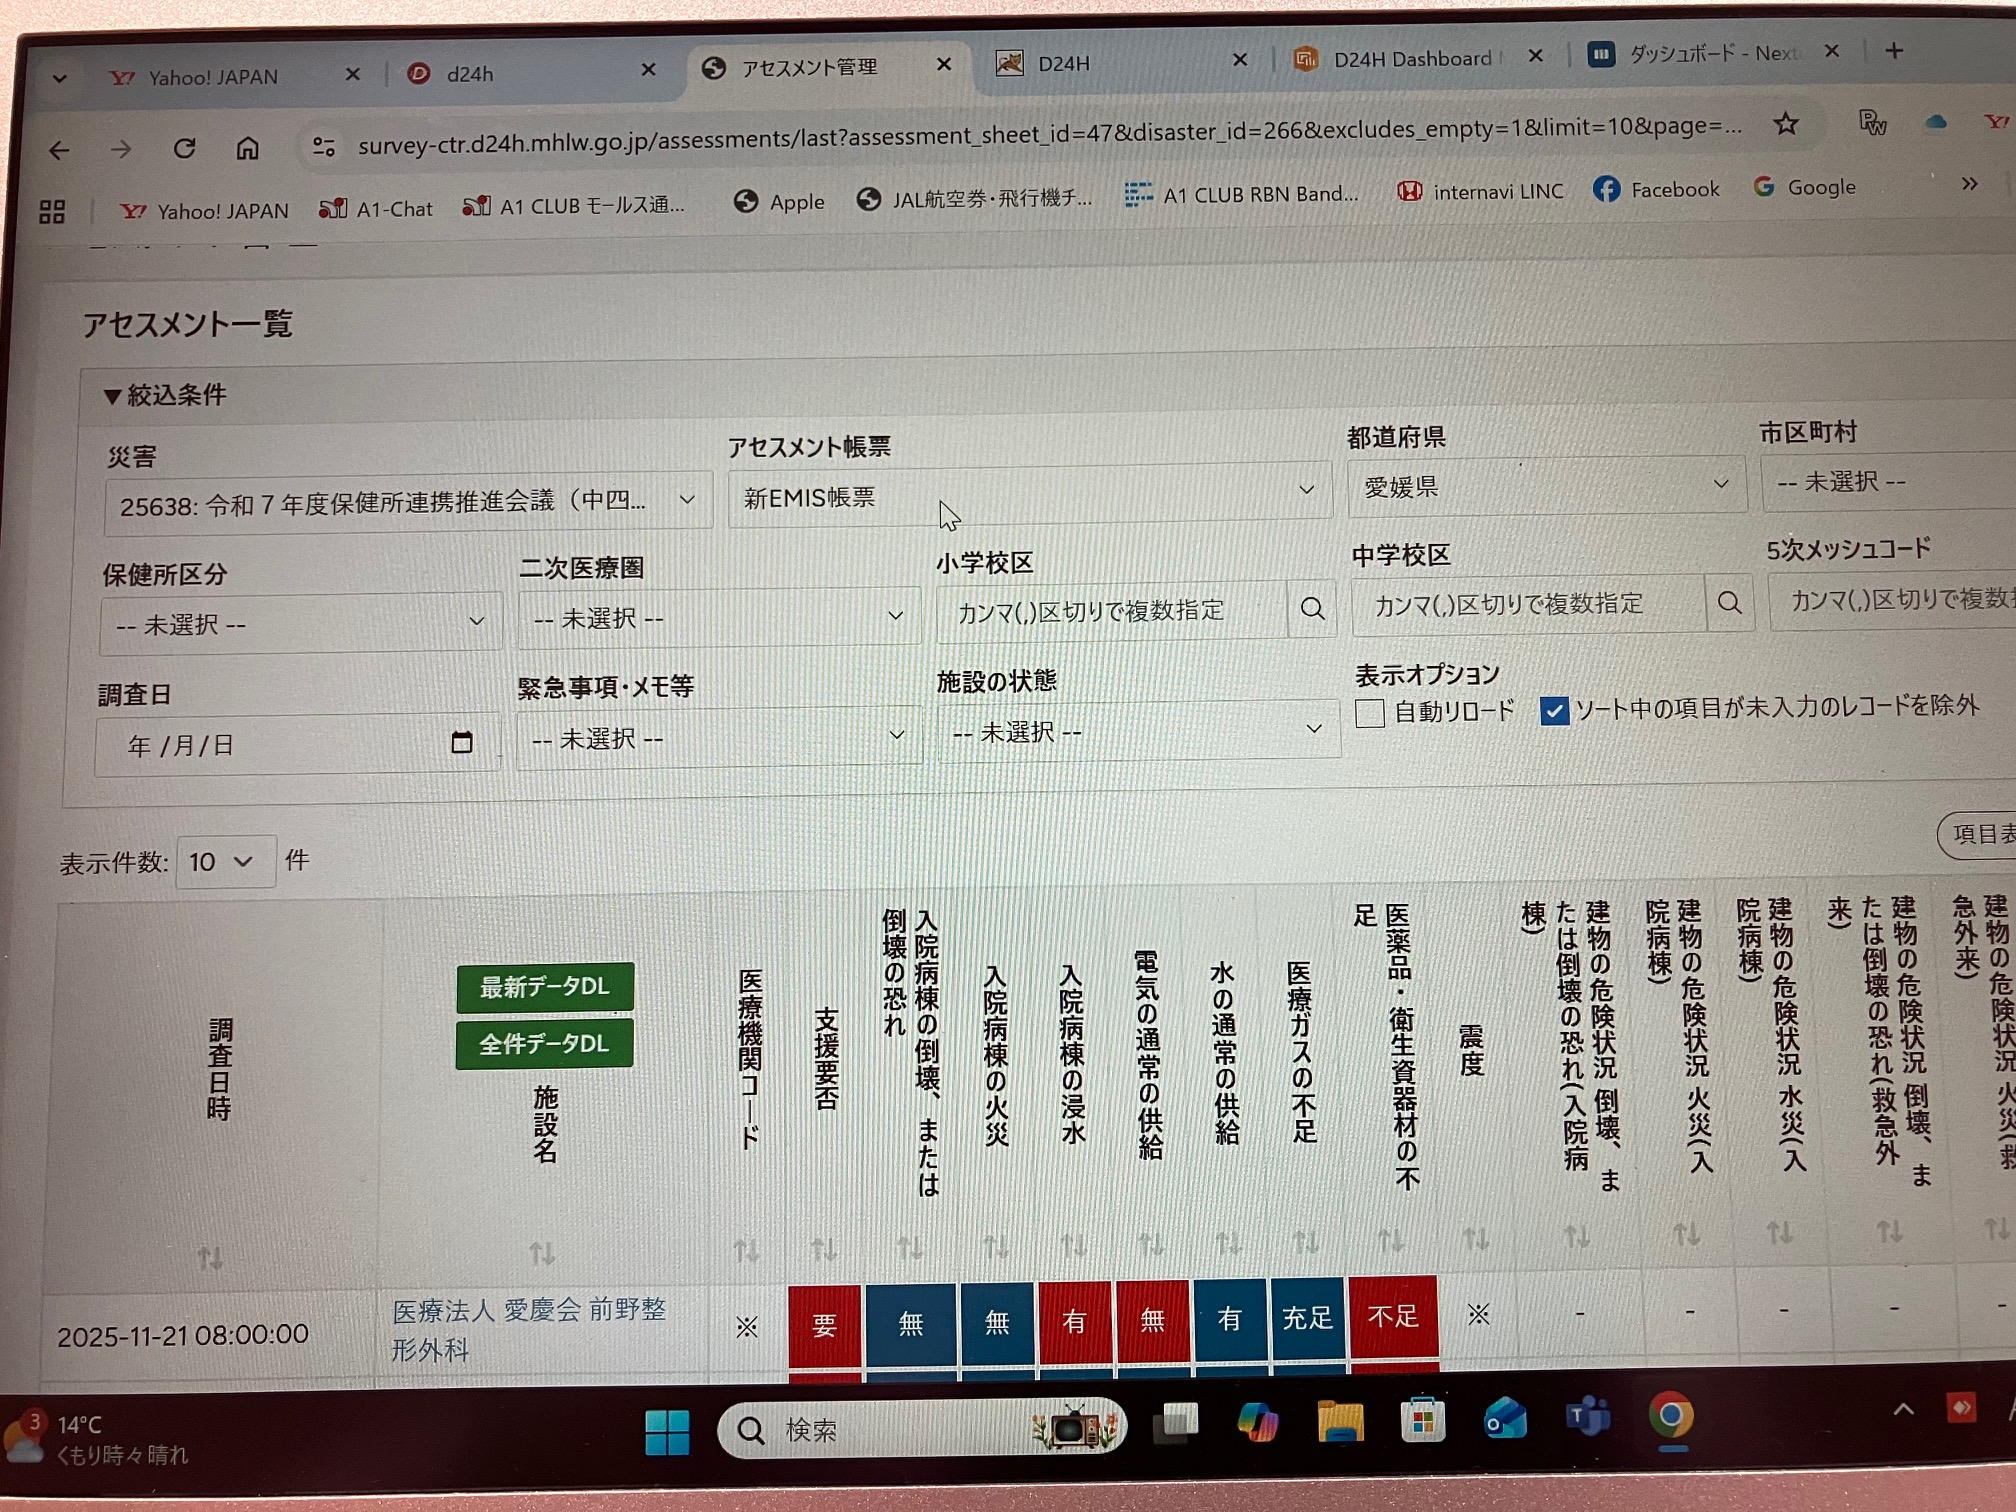
Task: Open the 都道府県 dropdown showing 愛媛県
Action: tap(1544, 486)
